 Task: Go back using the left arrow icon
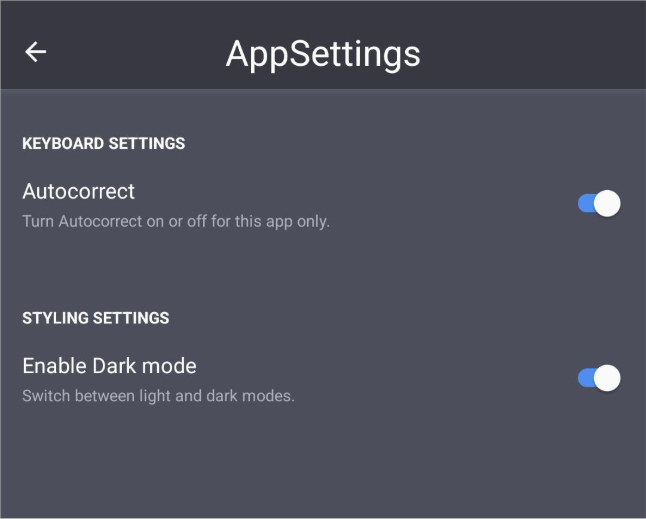(x=35, y=52)
